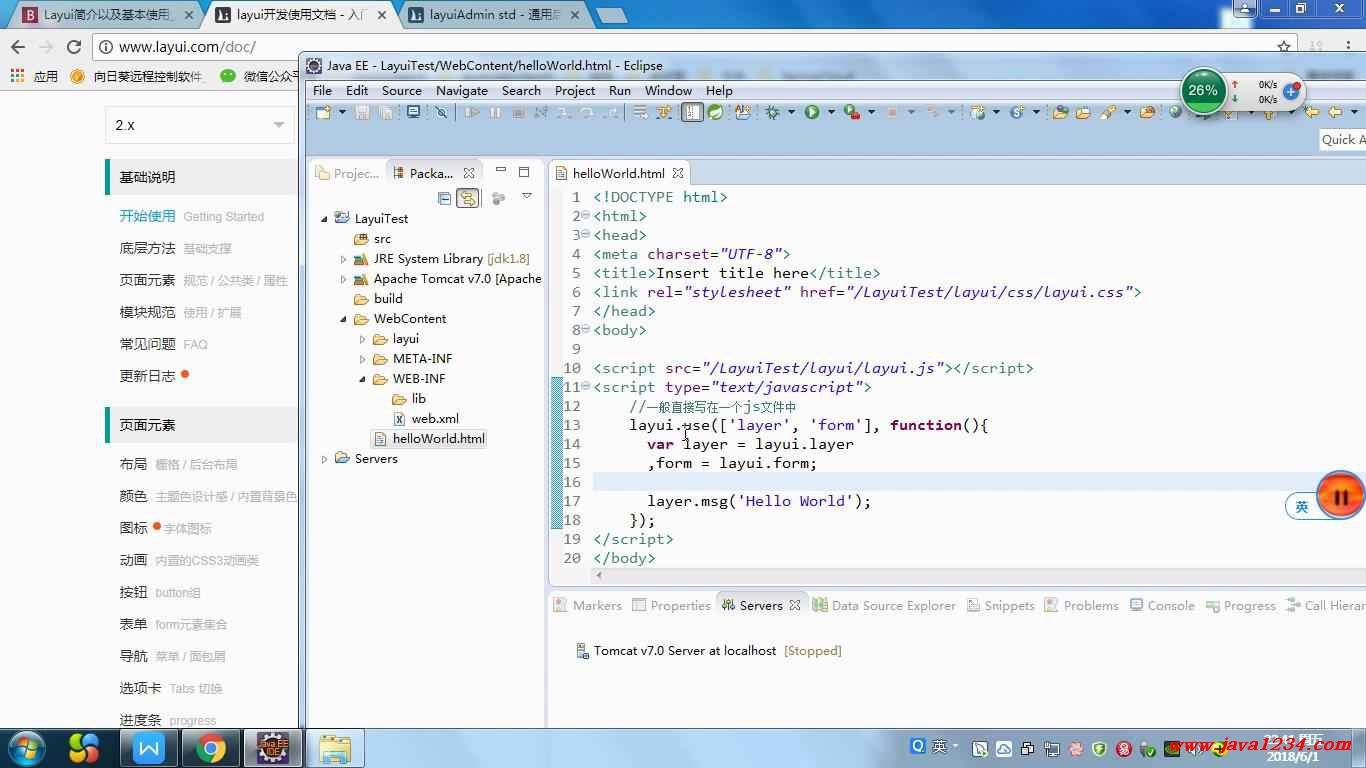The width and height of the screenshot is (1366, 768).
Task: Collapse the LayuiTest project node
Action: tap(324, 218)
